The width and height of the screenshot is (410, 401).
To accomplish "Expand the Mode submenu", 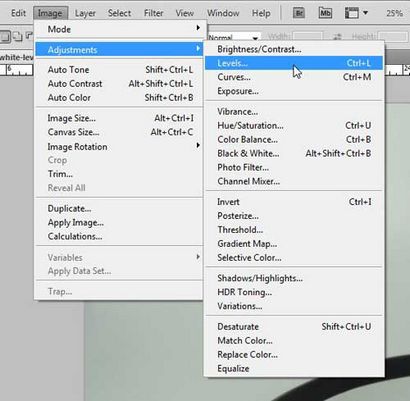I will (119, 29).
